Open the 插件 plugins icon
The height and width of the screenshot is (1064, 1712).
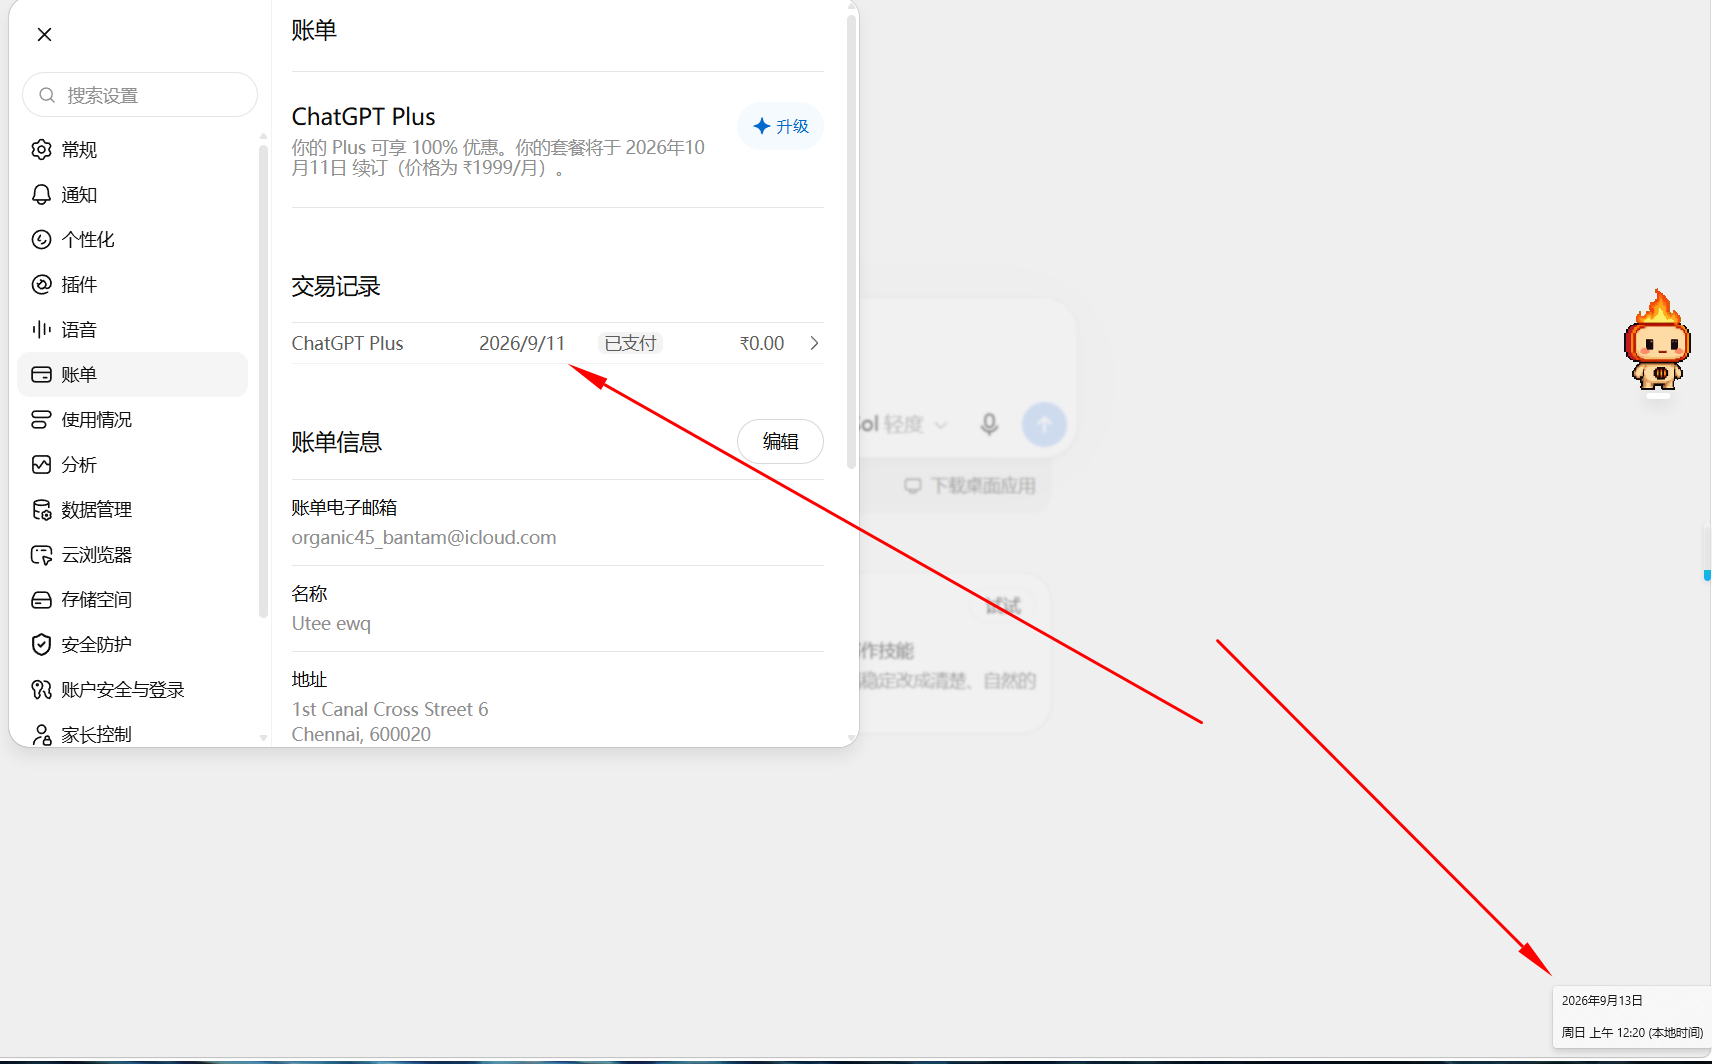pos(41,285)
